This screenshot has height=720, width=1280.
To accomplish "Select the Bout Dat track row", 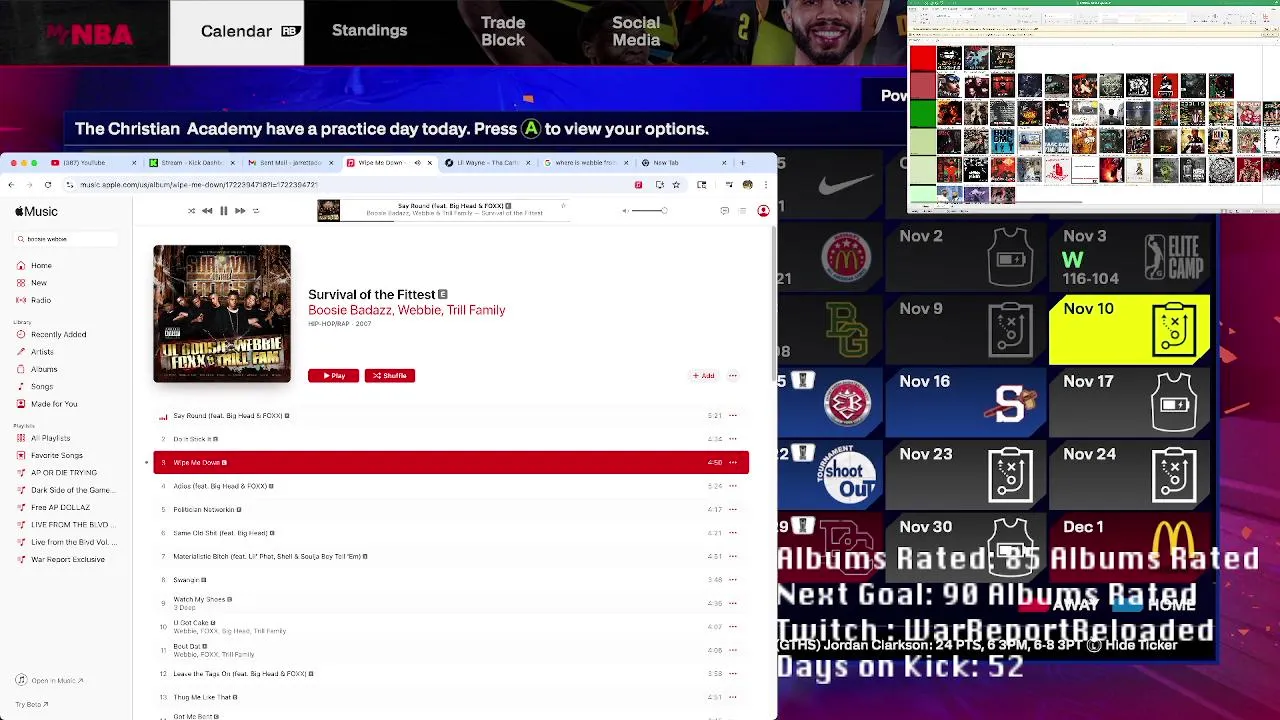I will click(x=451, y=650).
